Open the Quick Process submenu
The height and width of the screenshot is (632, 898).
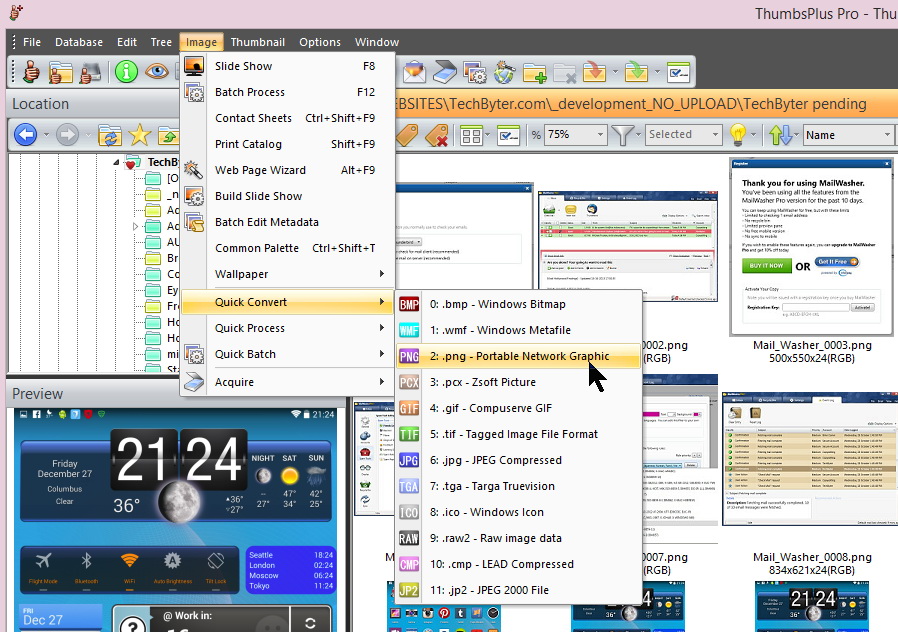[287, 328]
